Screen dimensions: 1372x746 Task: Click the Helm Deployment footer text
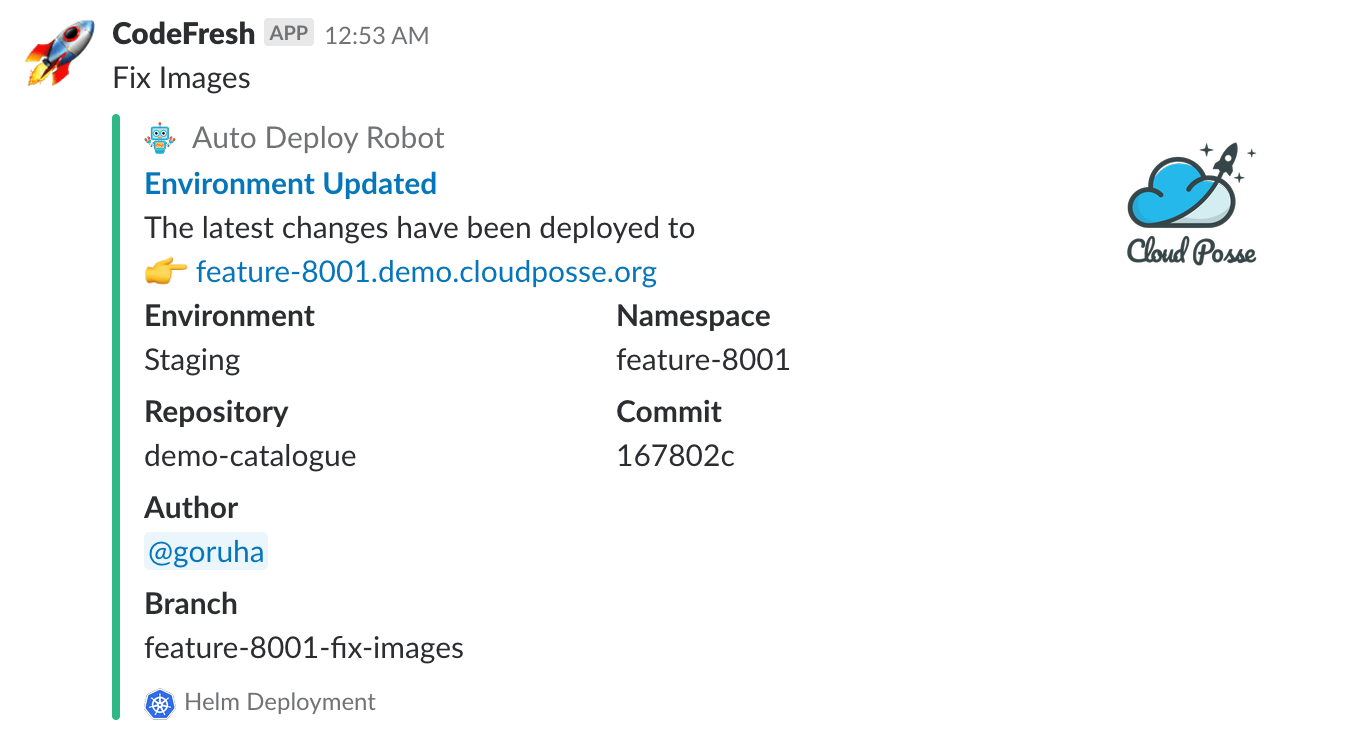point(280,703)
